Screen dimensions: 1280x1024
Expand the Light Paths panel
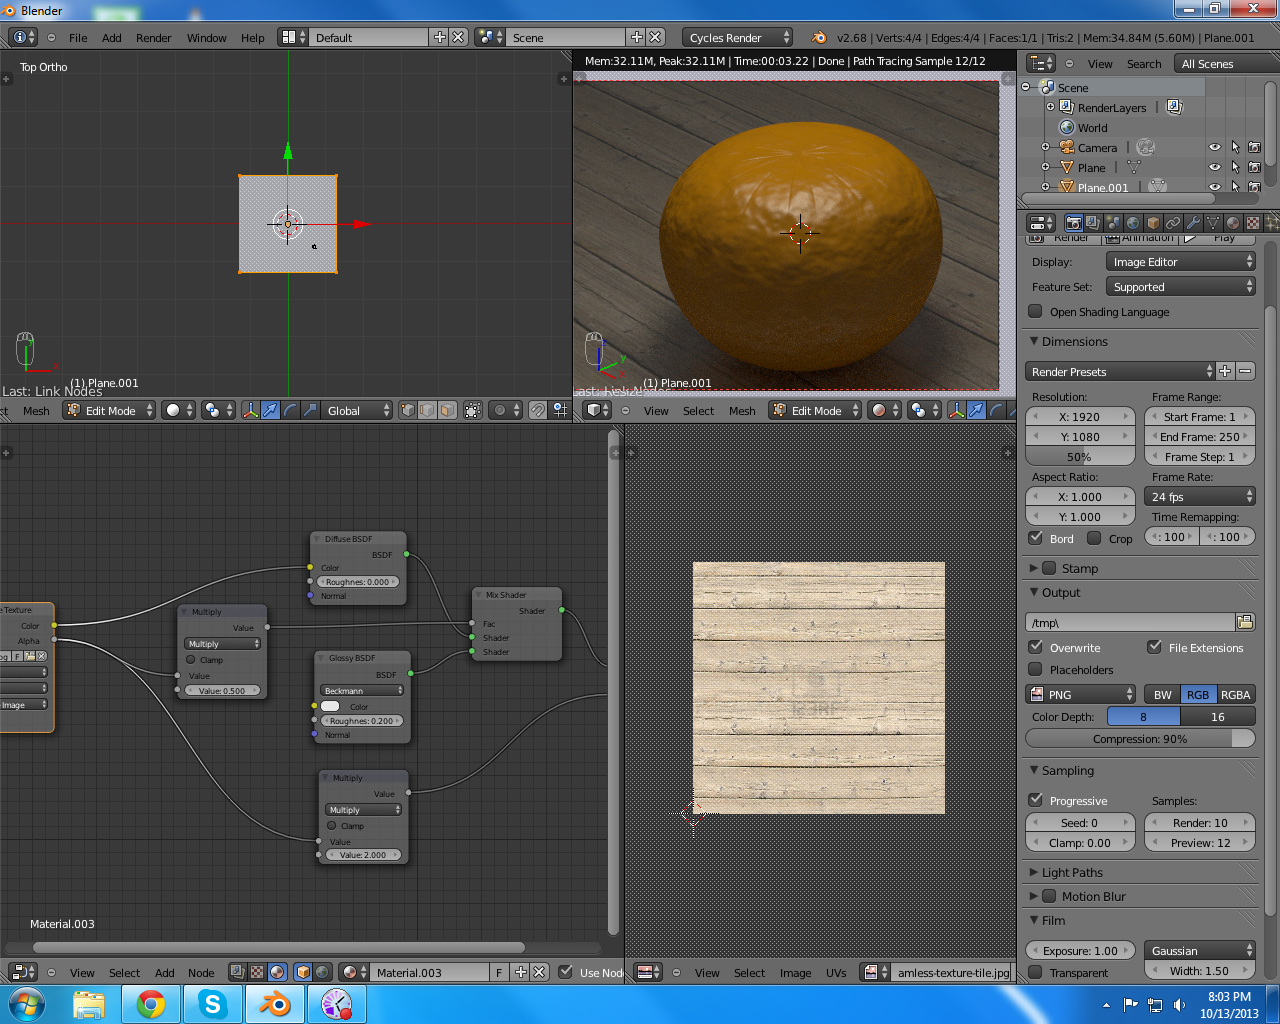pyautogui.click(x=1071, y=872)
